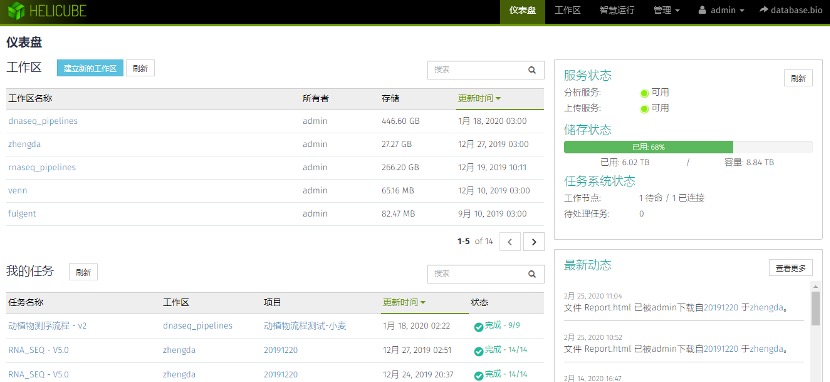
Task: Click status text 完成 - 9/9
Action: click(x=503, y=325)
